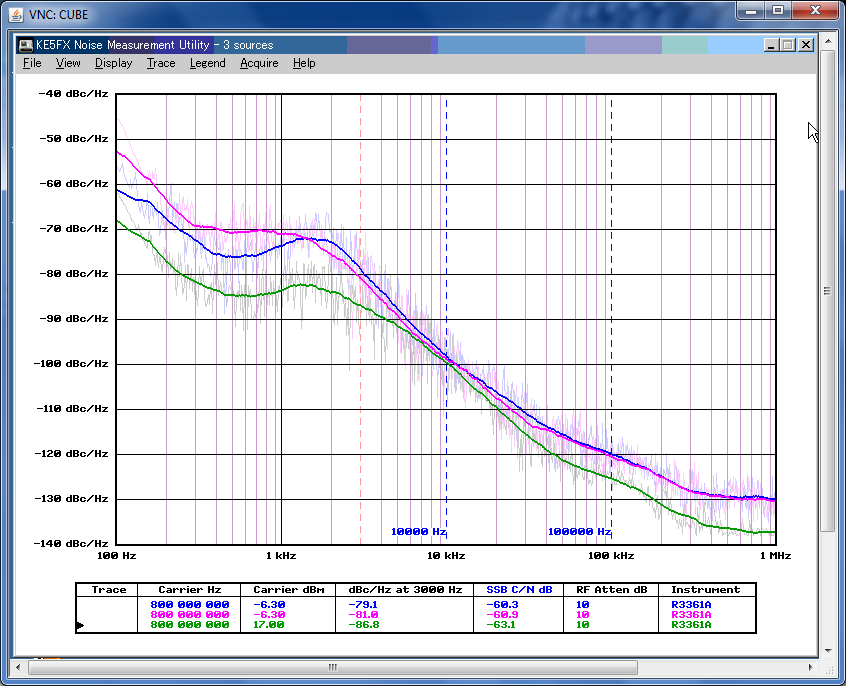Expand the Display menu
Screen dimensions: 846x686
tap(113, 63)
